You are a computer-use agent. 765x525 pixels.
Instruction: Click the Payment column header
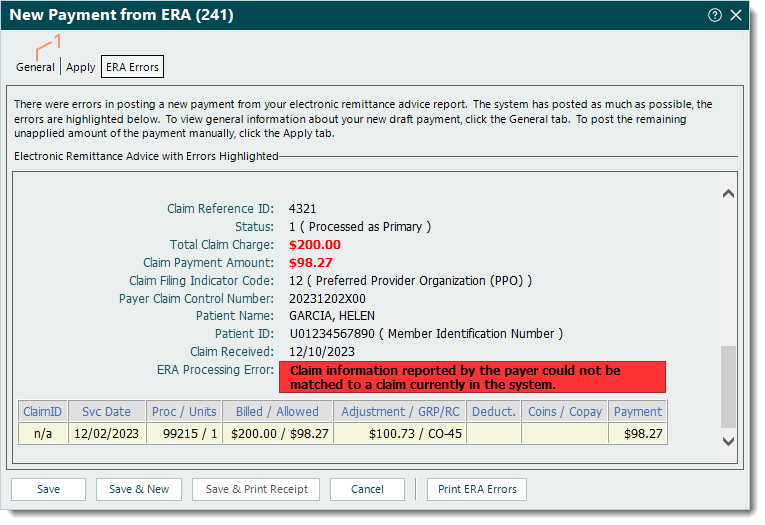[637, 411]
